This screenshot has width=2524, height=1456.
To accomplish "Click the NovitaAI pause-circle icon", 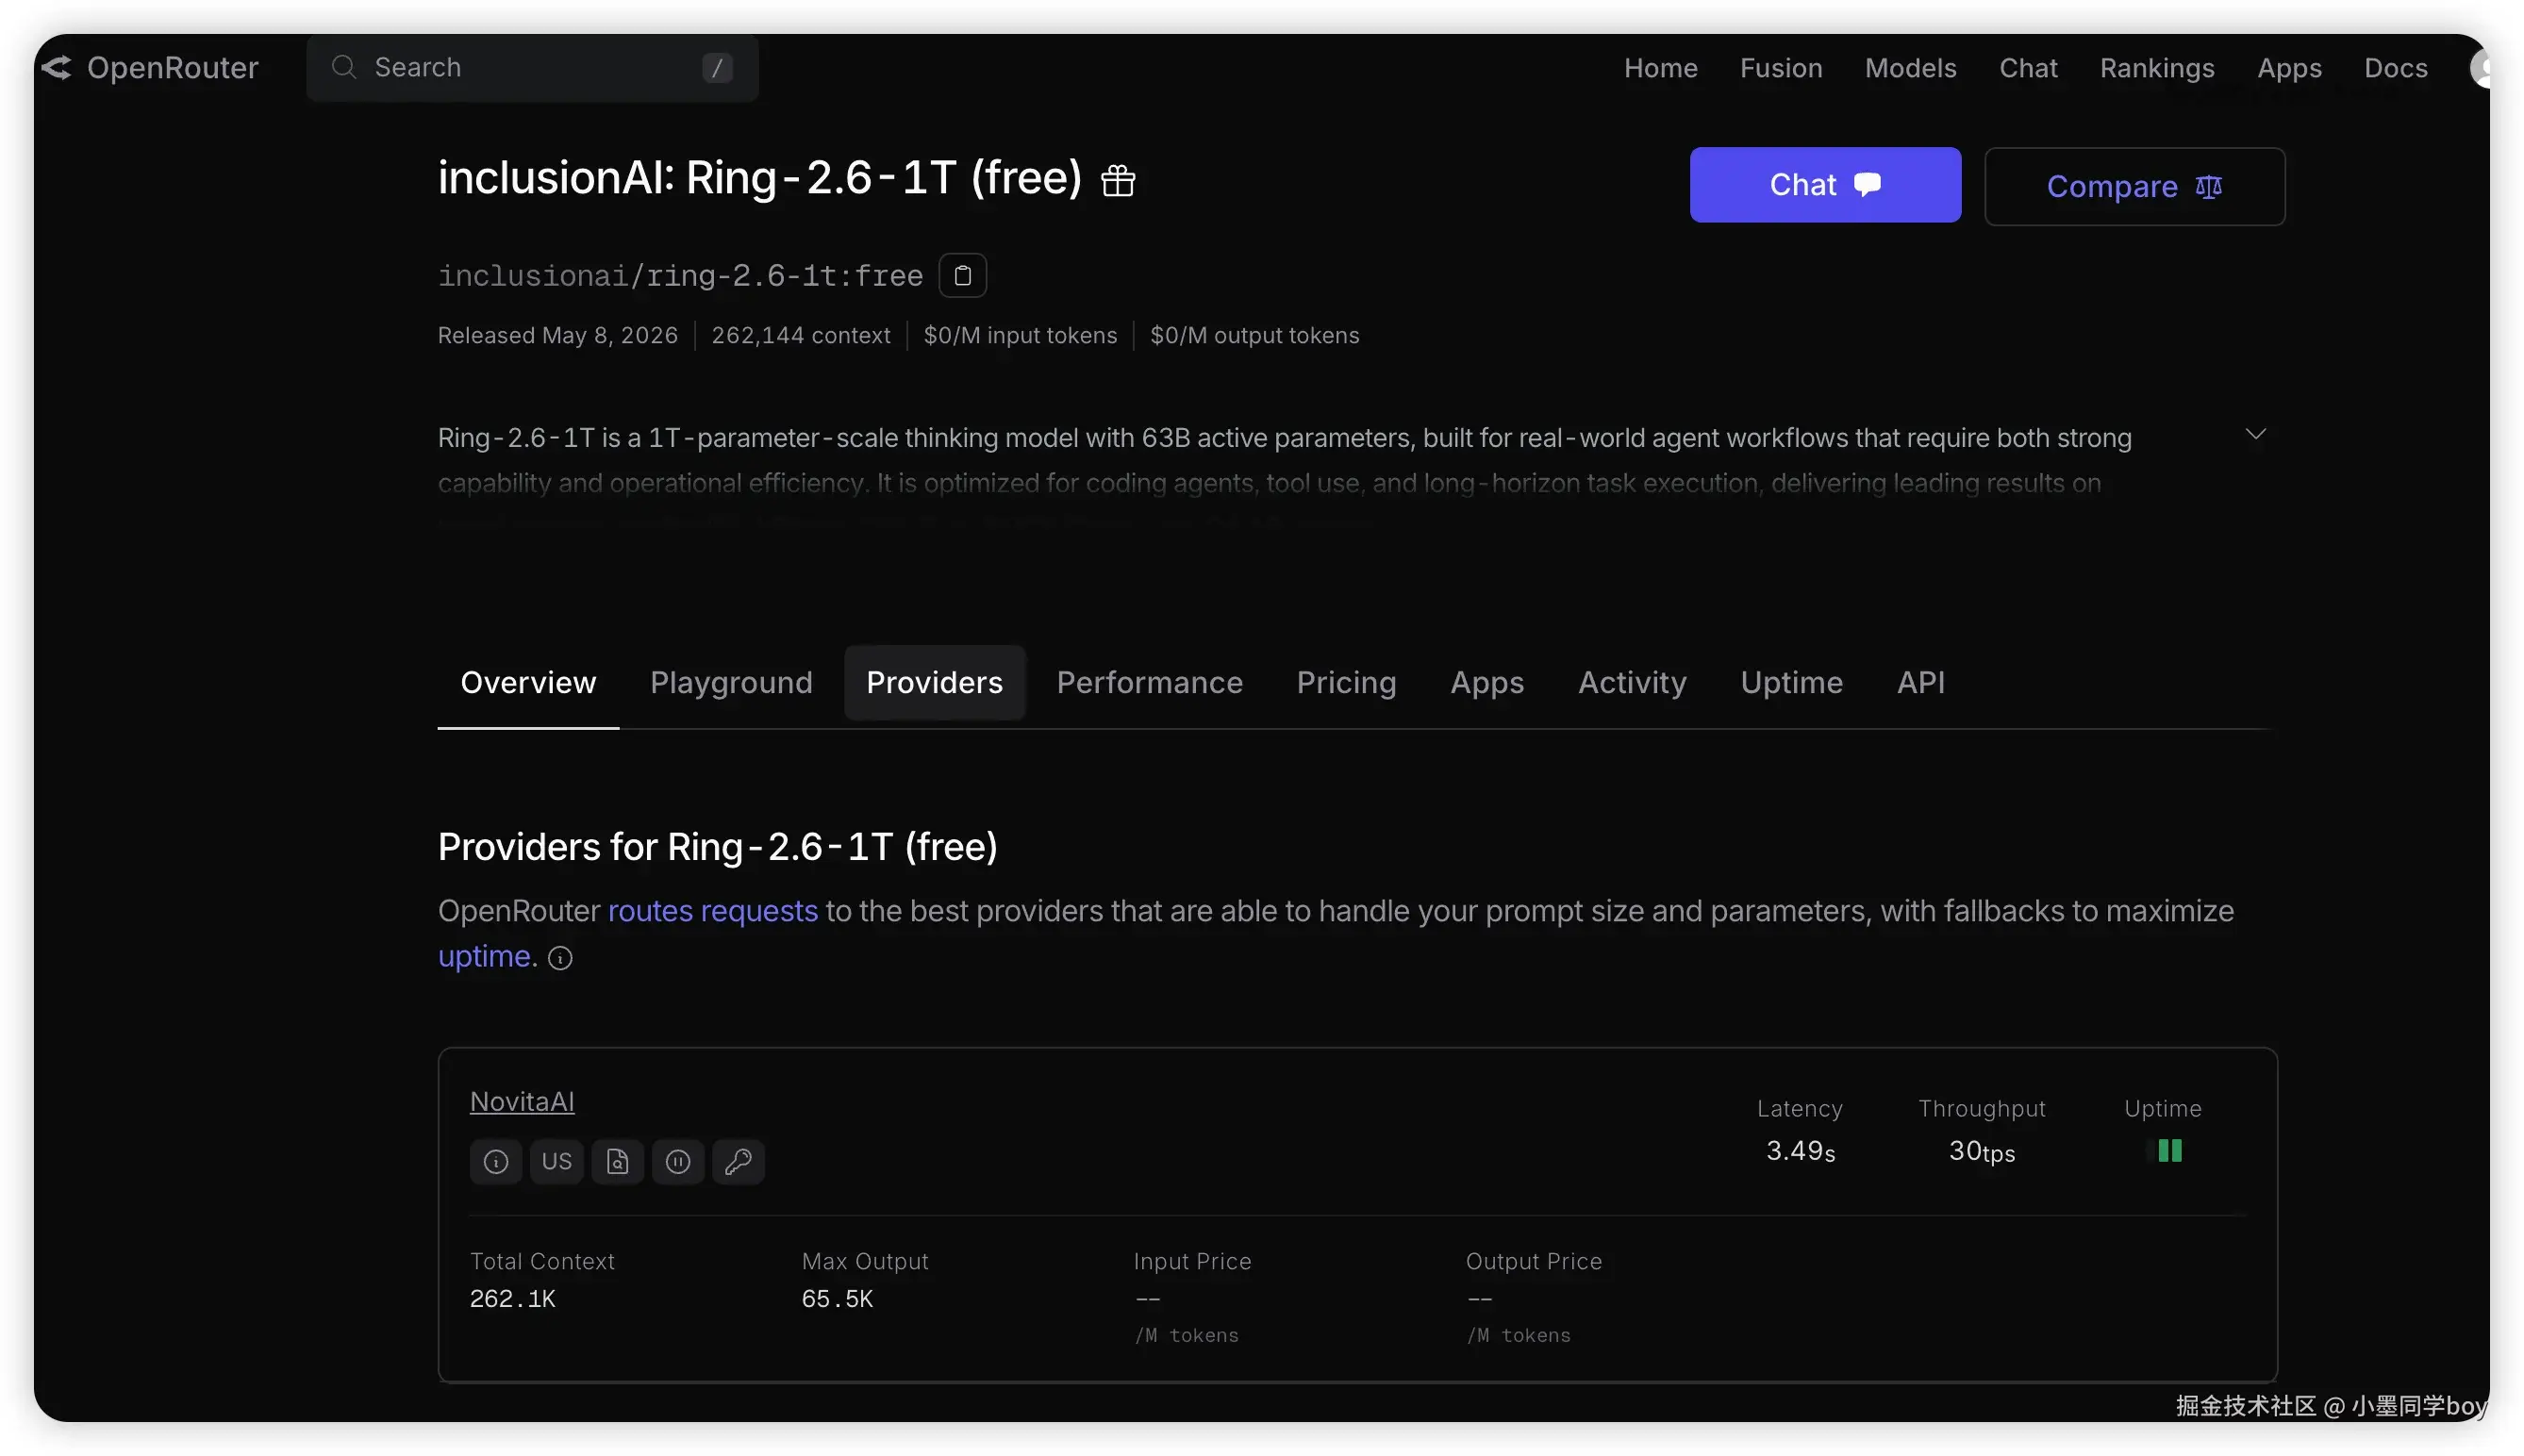I will coord(678,1161).
